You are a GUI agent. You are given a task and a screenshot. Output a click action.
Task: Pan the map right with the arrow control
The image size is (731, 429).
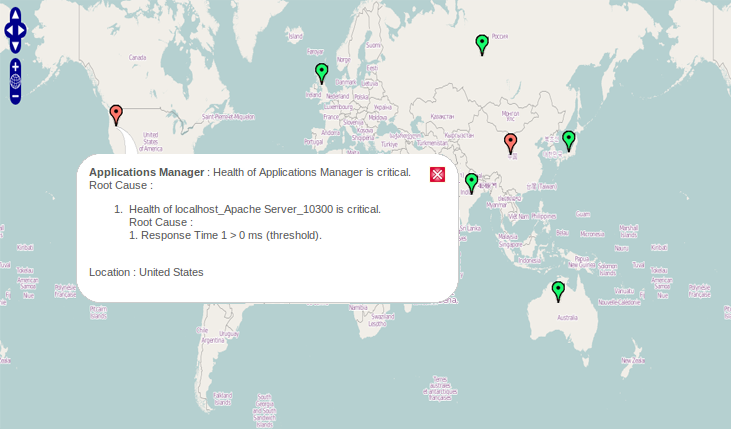point(21,30)
